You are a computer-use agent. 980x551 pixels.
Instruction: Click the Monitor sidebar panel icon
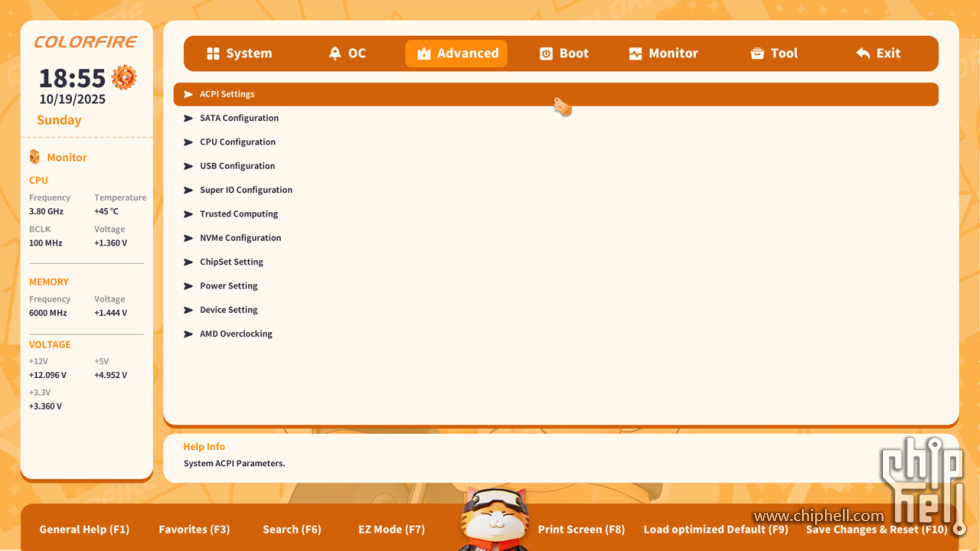pyautogui.click(x=35, y=157)
